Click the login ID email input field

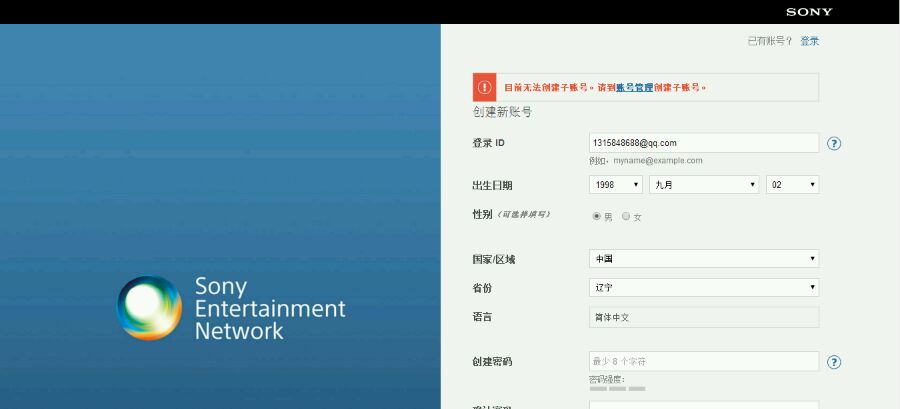pyautogui.click(x=704, y=143)
